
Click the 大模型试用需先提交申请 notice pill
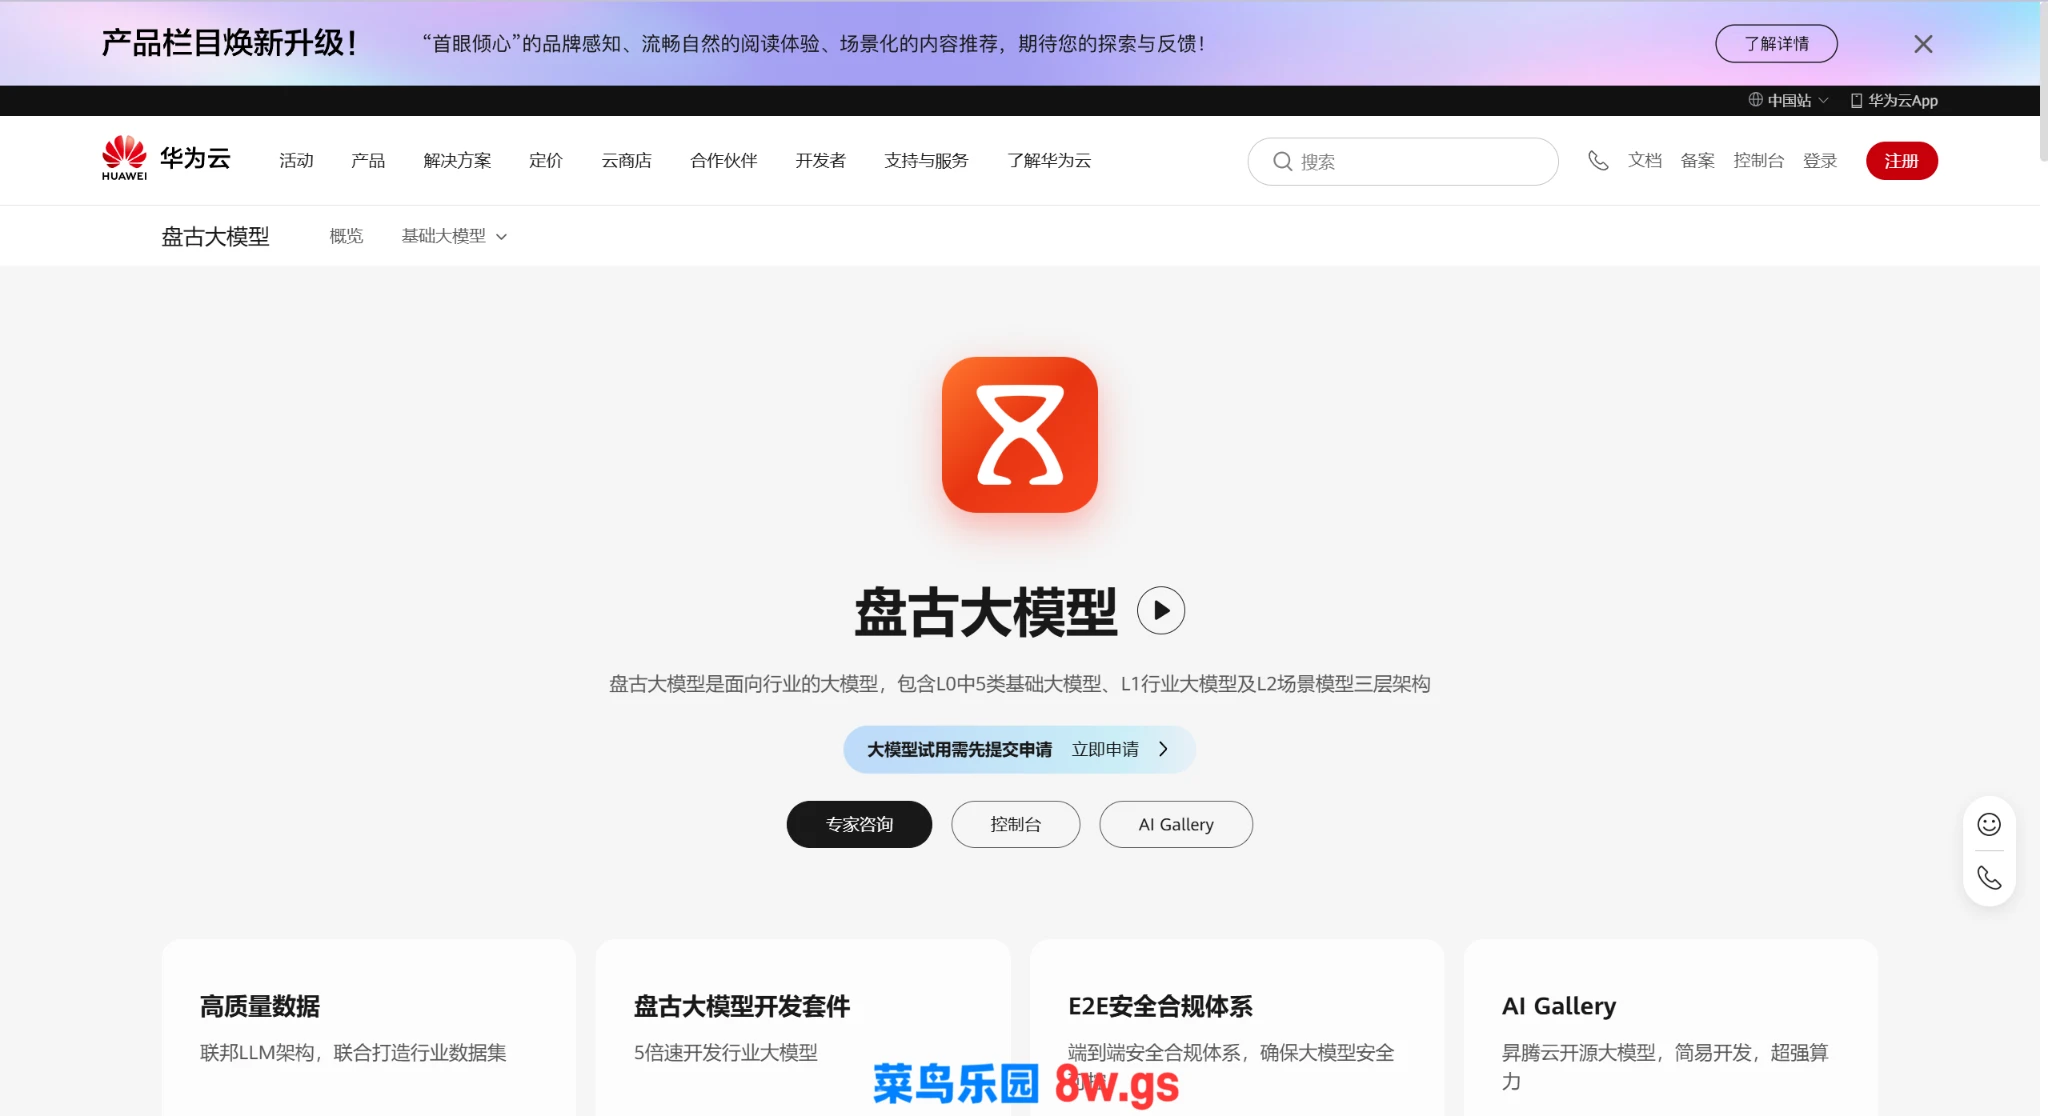click(1019, 749)
